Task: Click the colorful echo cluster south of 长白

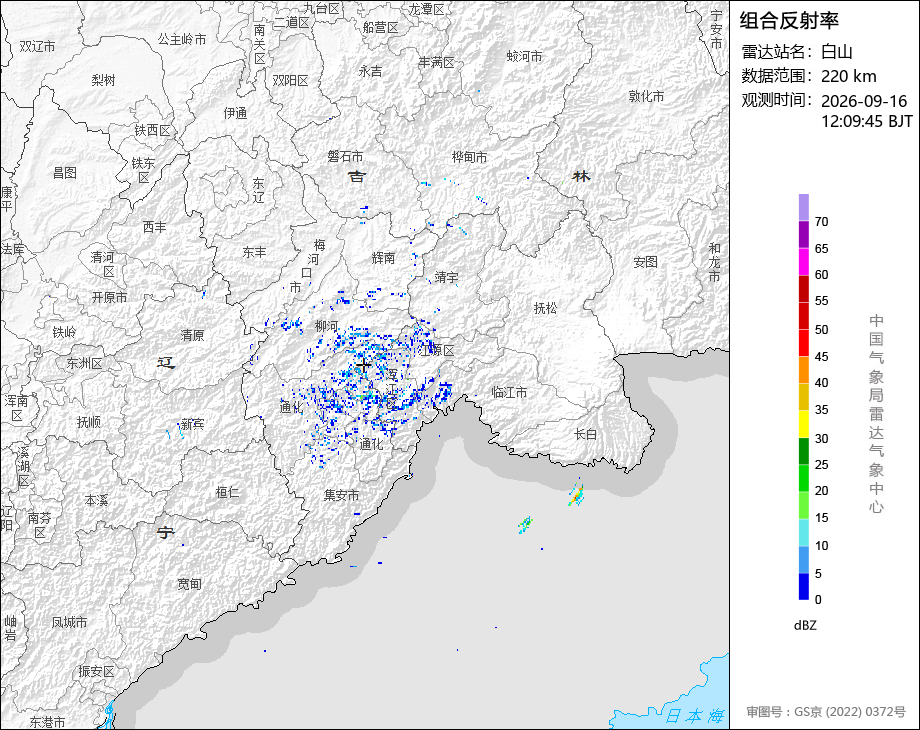Action: pos(576,493)
